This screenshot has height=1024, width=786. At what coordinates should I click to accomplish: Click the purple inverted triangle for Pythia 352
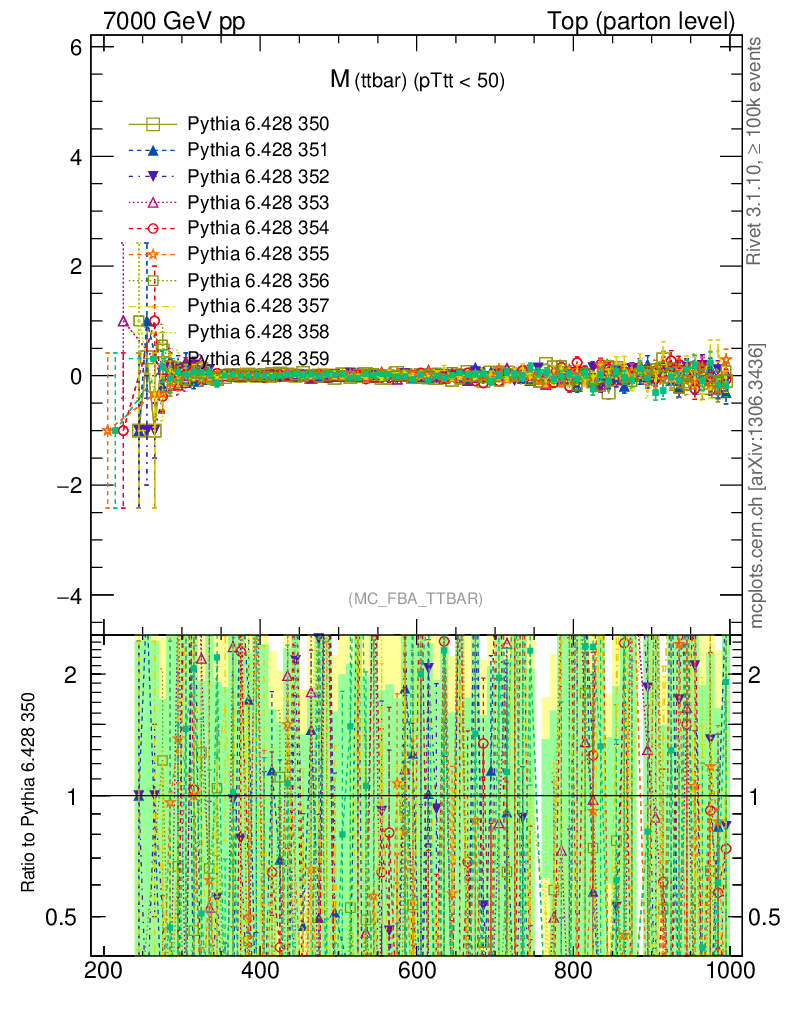(153, 176)
